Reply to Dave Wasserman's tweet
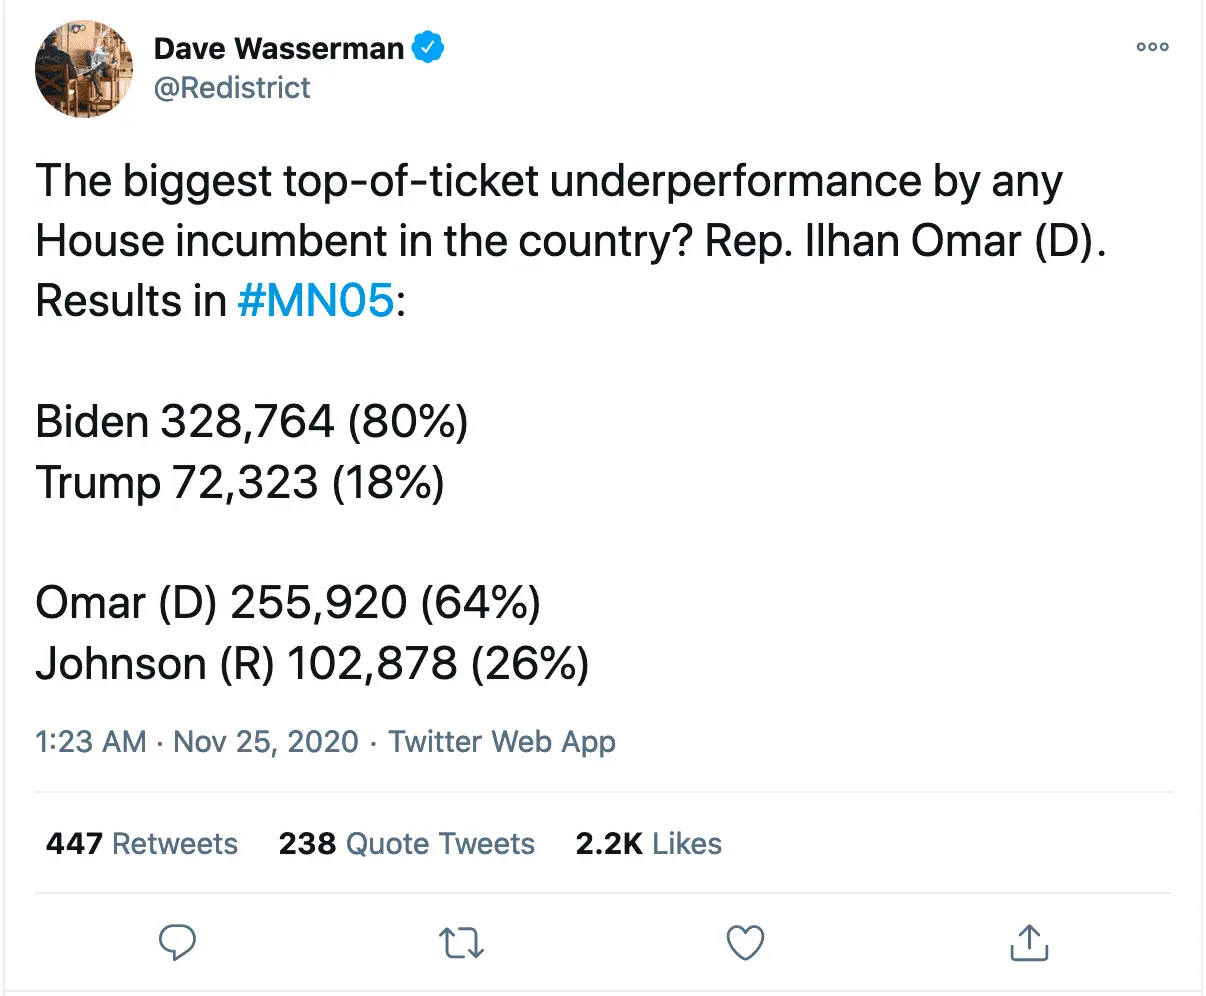The height and width of the screenshot is (996, 1206). pos(178,942)
